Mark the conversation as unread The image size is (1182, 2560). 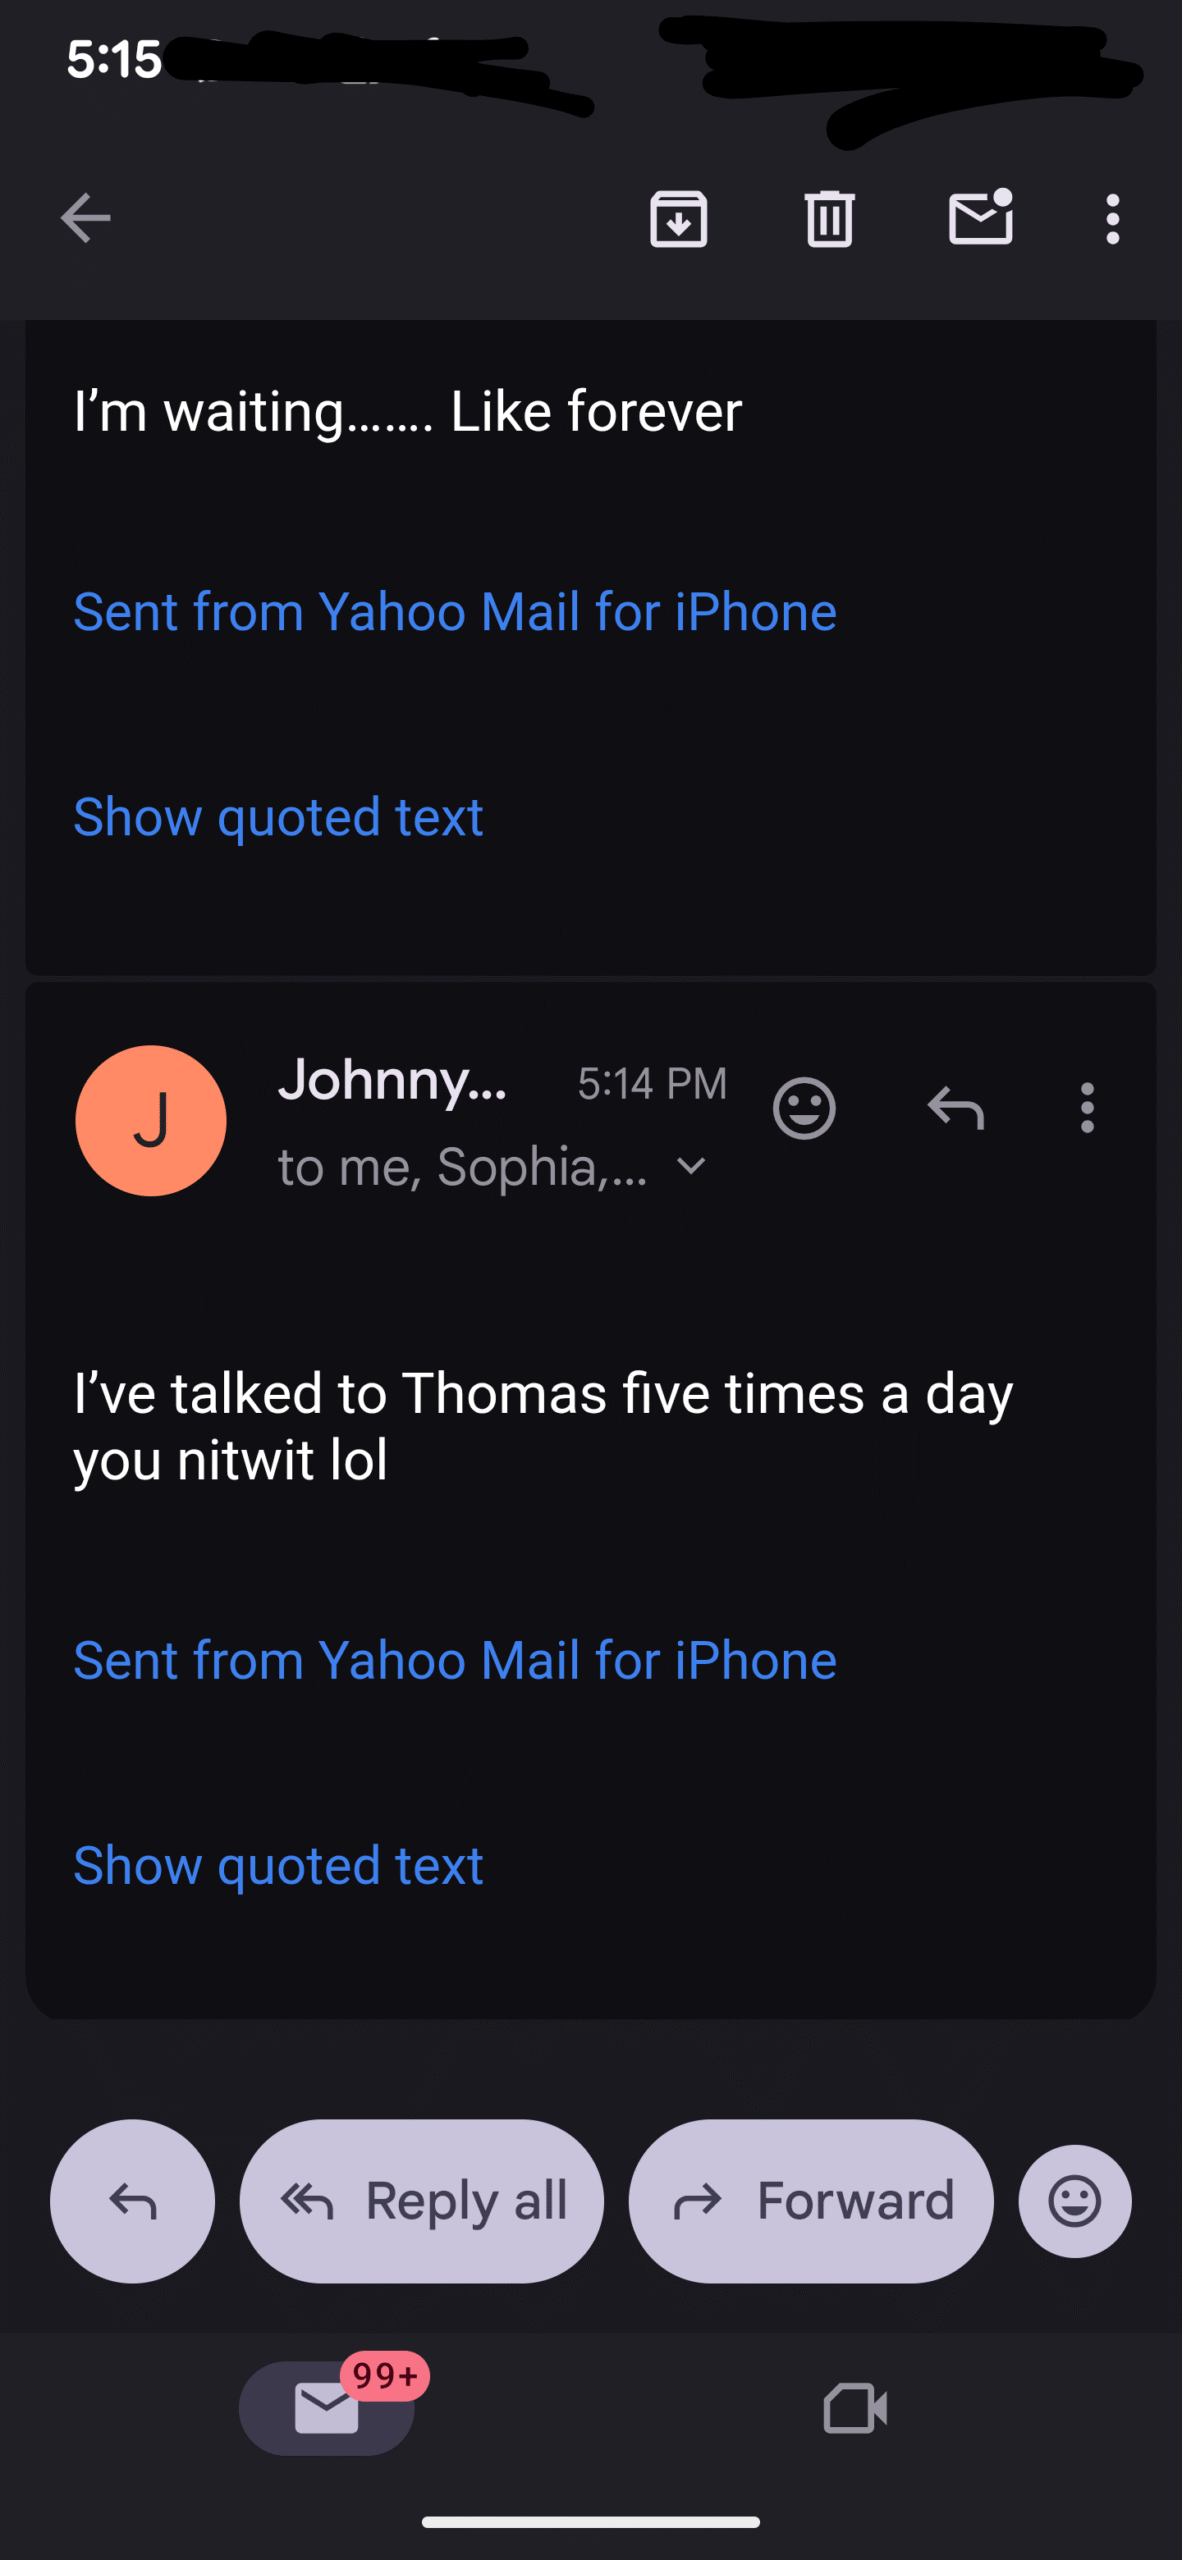click(980, 217)
